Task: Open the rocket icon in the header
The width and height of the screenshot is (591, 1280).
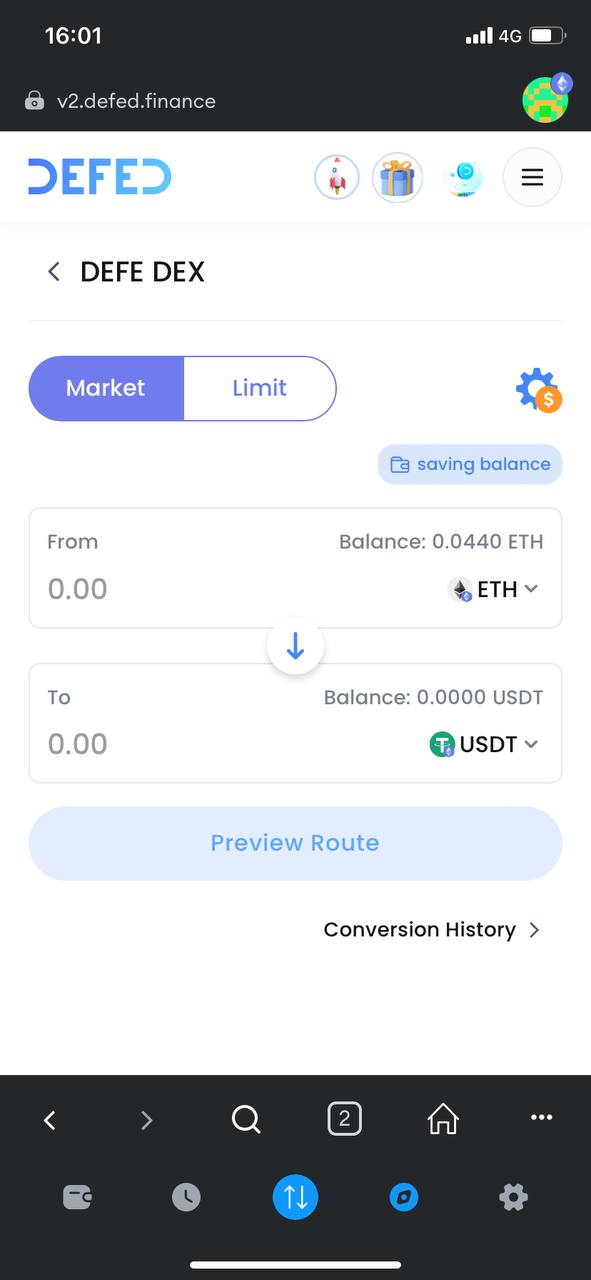Action: pyautogui.click(x=337, y=178)
